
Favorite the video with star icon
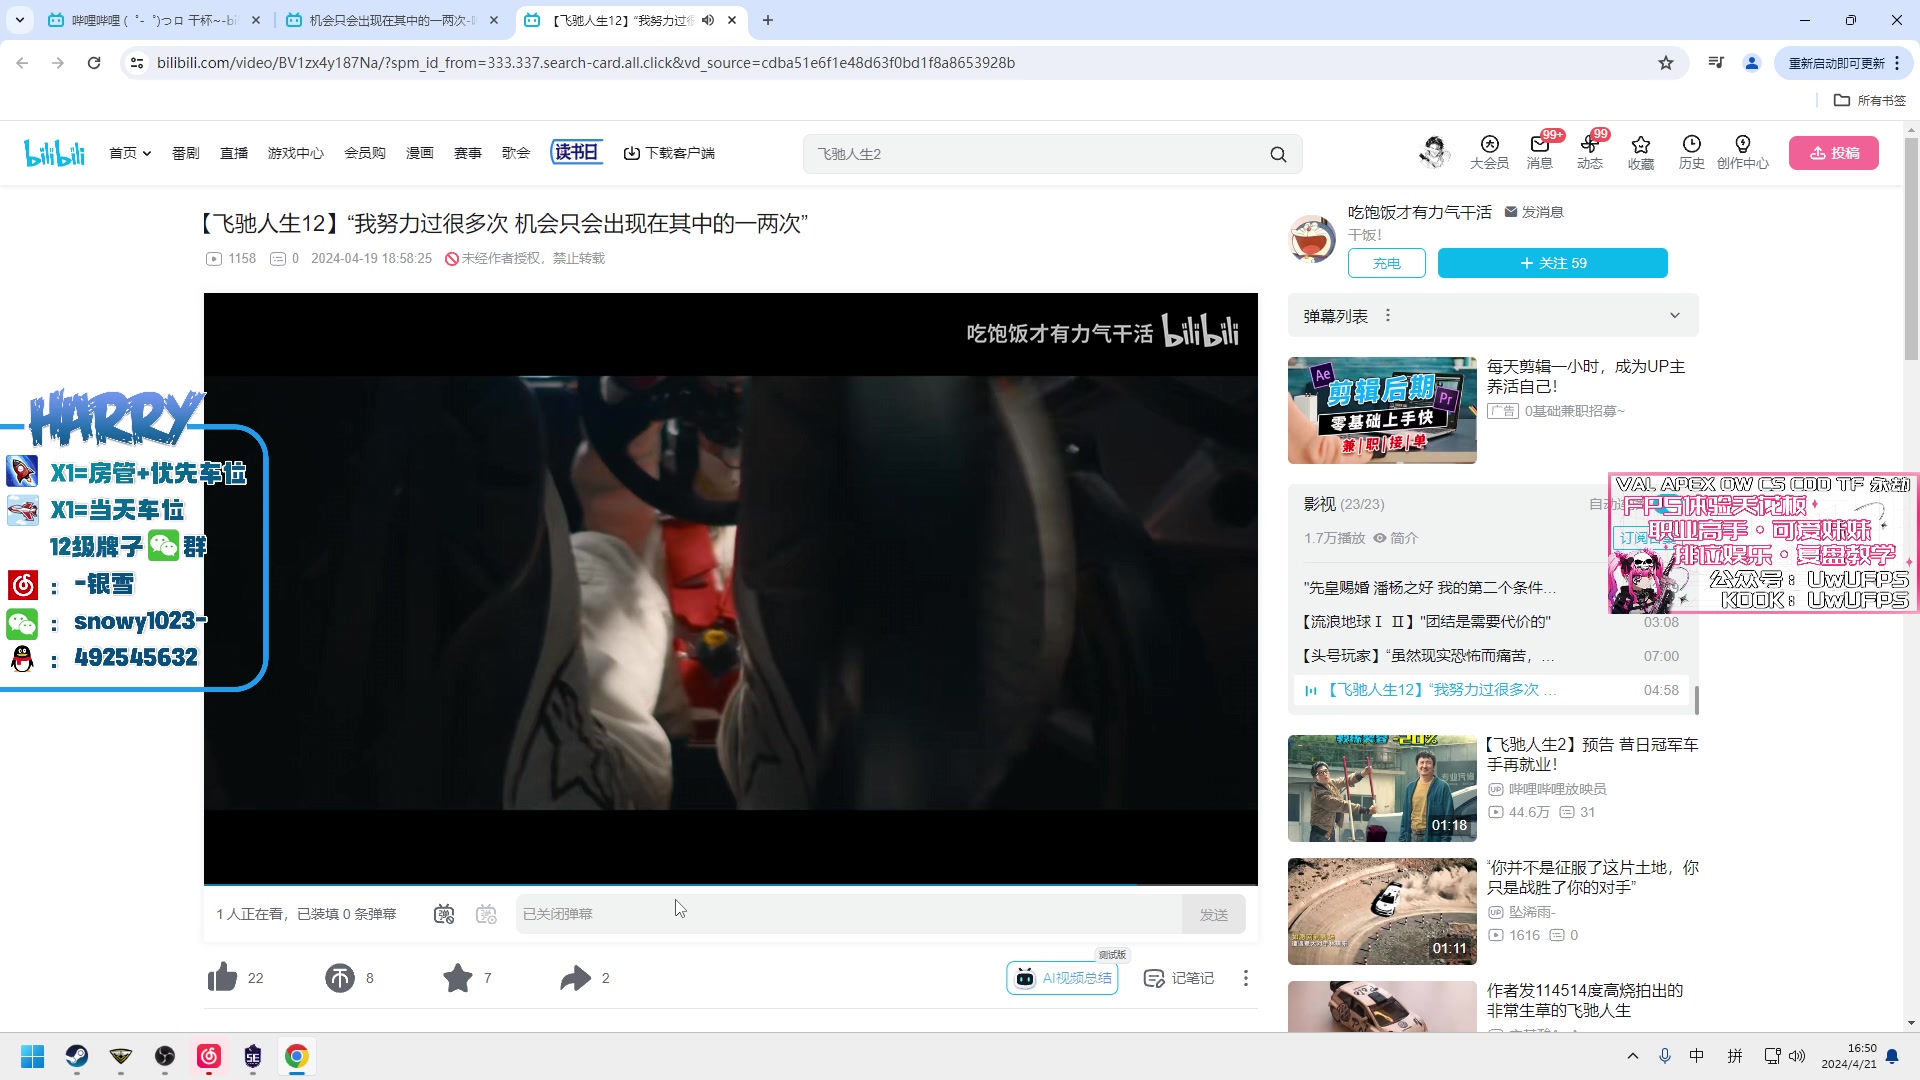(x=458, y=977)
